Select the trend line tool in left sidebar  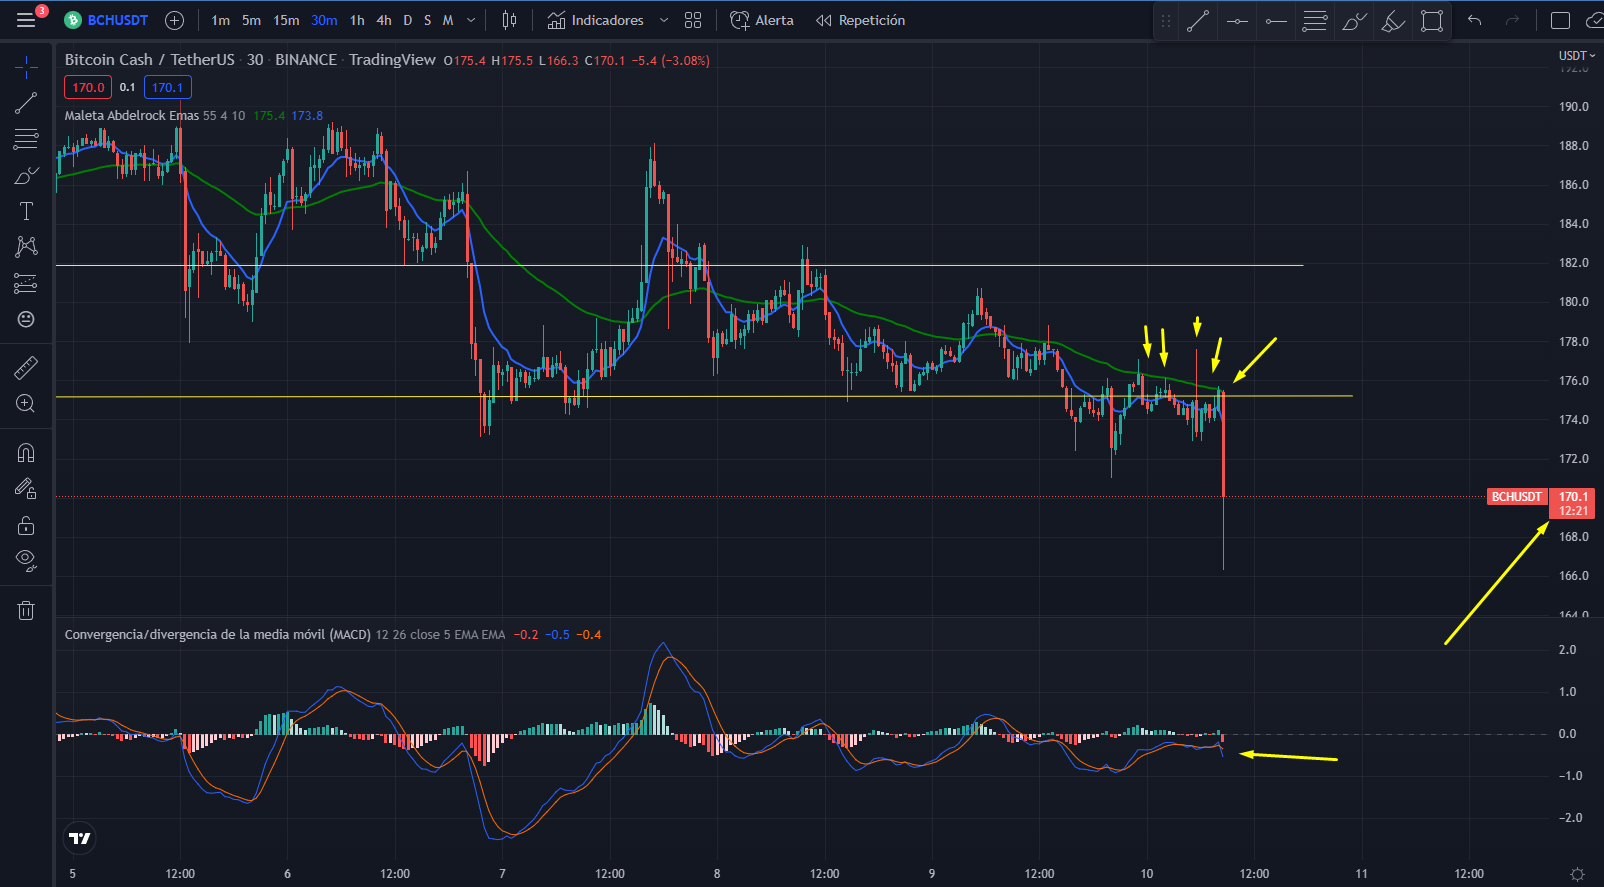coord(26,103)
